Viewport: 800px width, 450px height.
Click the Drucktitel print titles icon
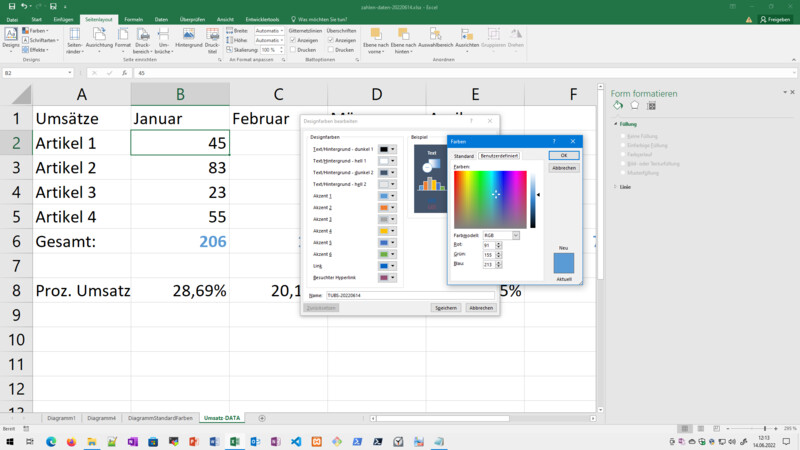[212, 34]
